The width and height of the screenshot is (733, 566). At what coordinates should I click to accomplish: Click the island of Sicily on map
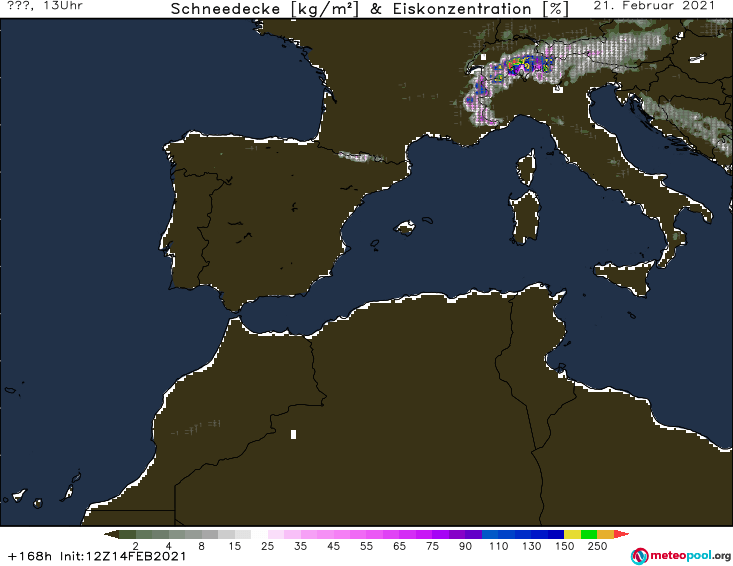625,277
